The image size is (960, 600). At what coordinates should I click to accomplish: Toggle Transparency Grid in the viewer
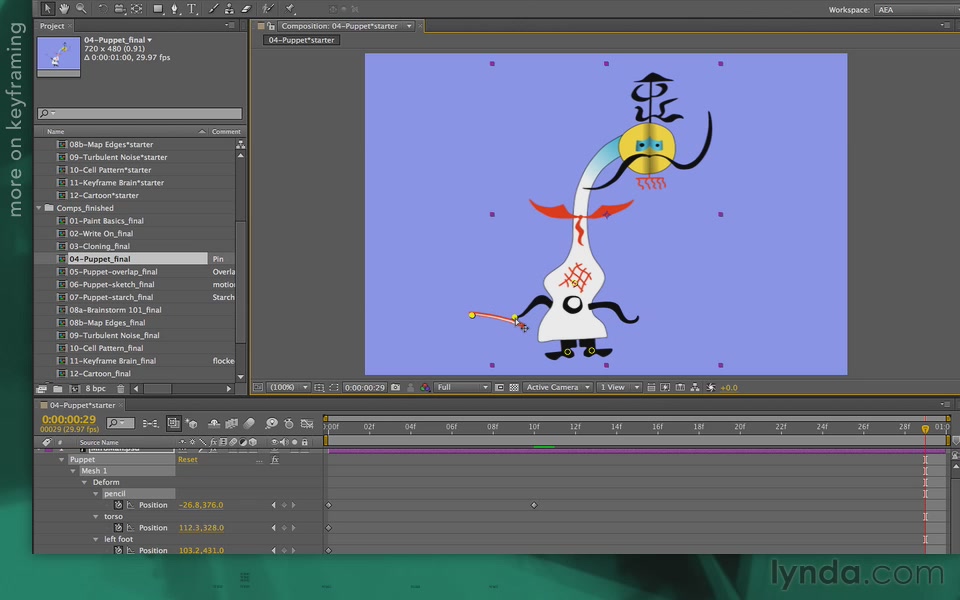(514, 387)
